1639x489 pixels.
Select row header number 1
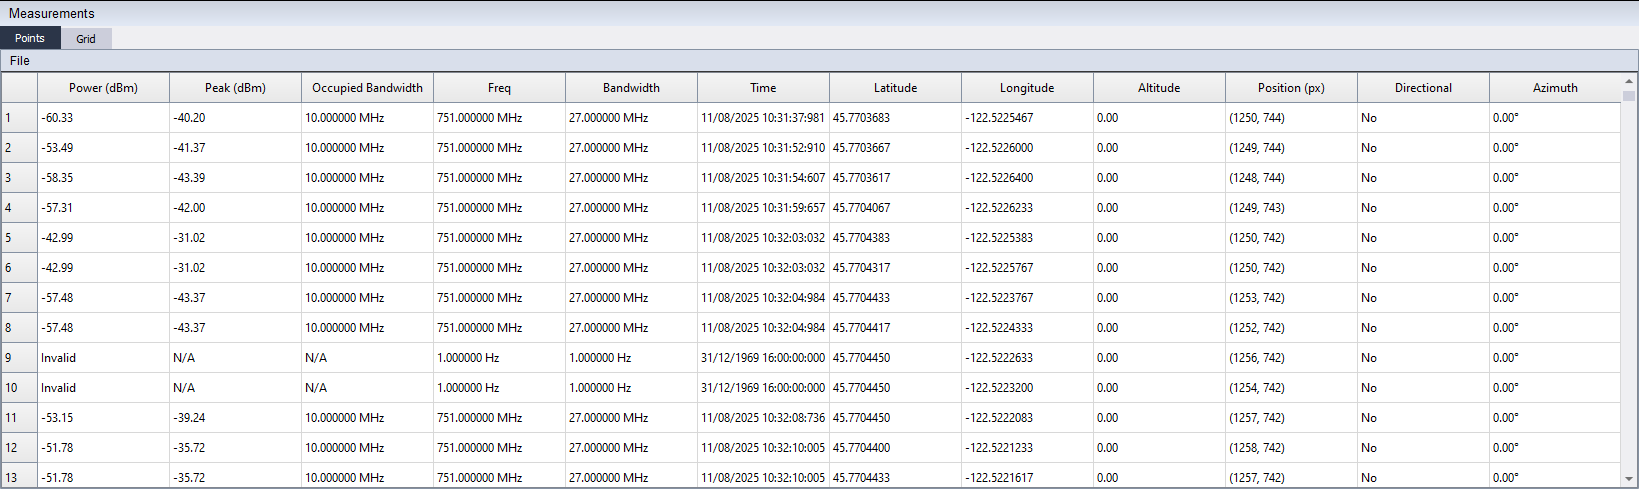20,118
